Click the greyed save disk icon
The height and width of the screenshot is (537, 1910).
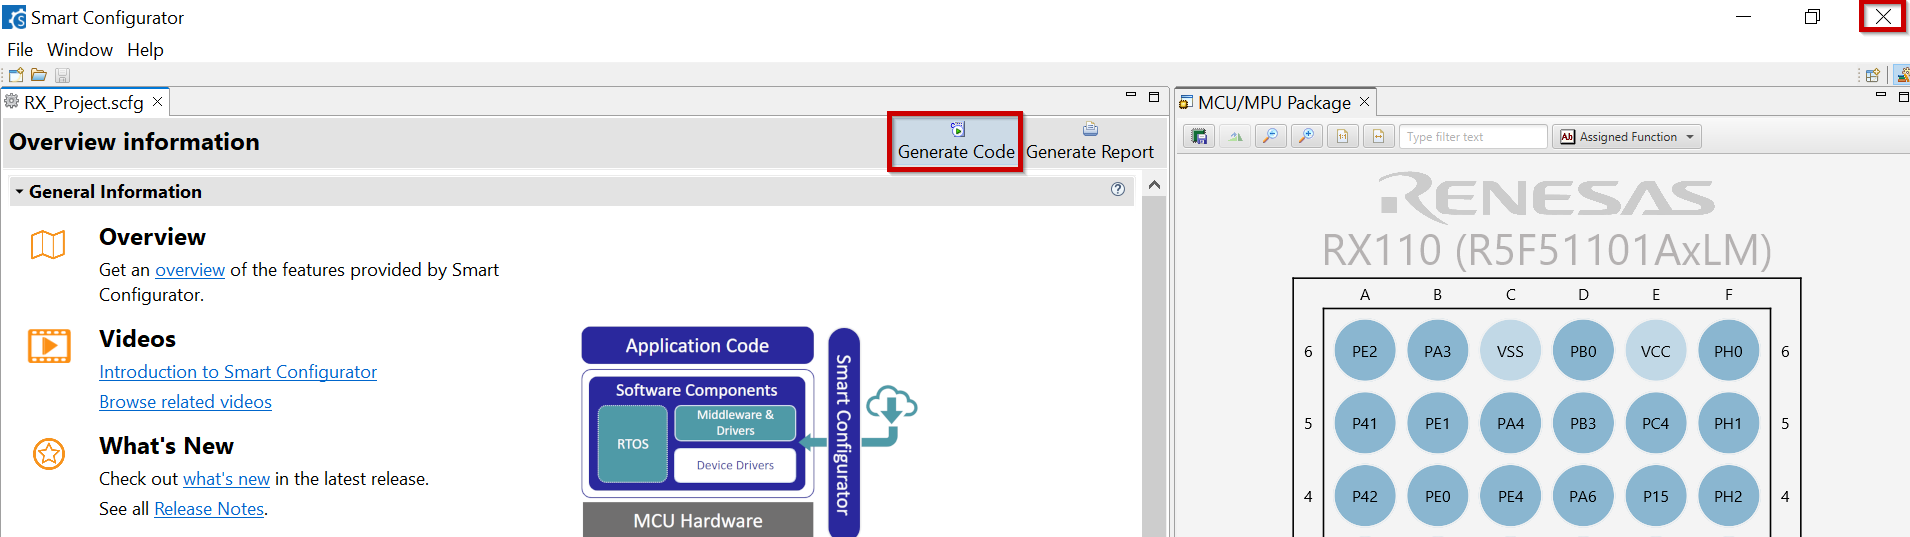tap(62, 75)
